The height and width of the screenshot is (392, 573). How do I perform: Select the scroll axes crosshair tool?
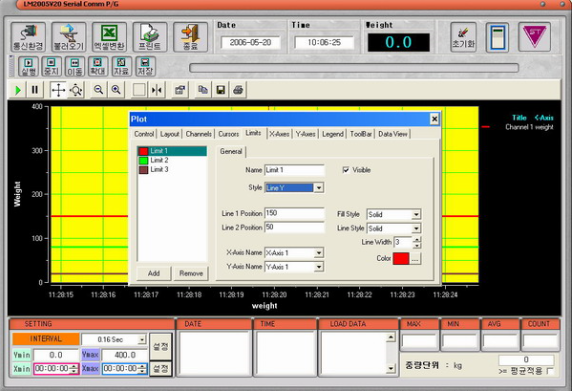pos(58,90)
